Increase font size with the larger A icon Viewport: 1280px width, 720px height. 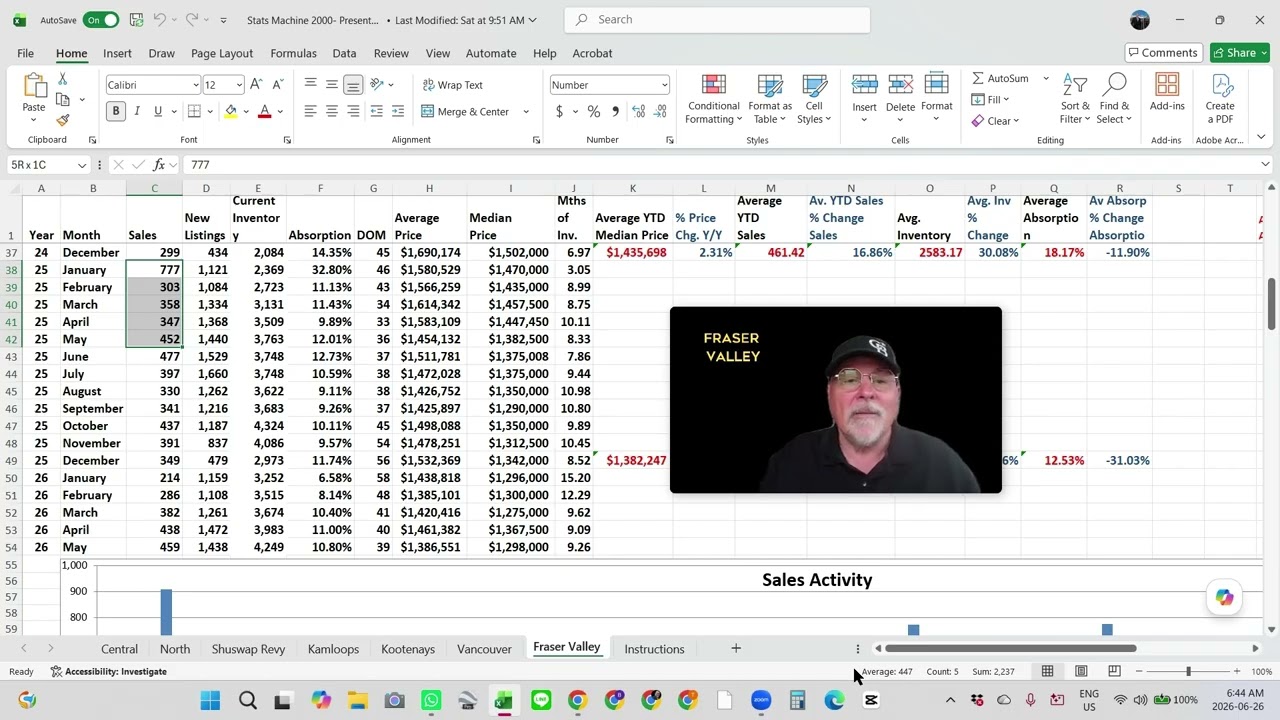click(256, 85)
